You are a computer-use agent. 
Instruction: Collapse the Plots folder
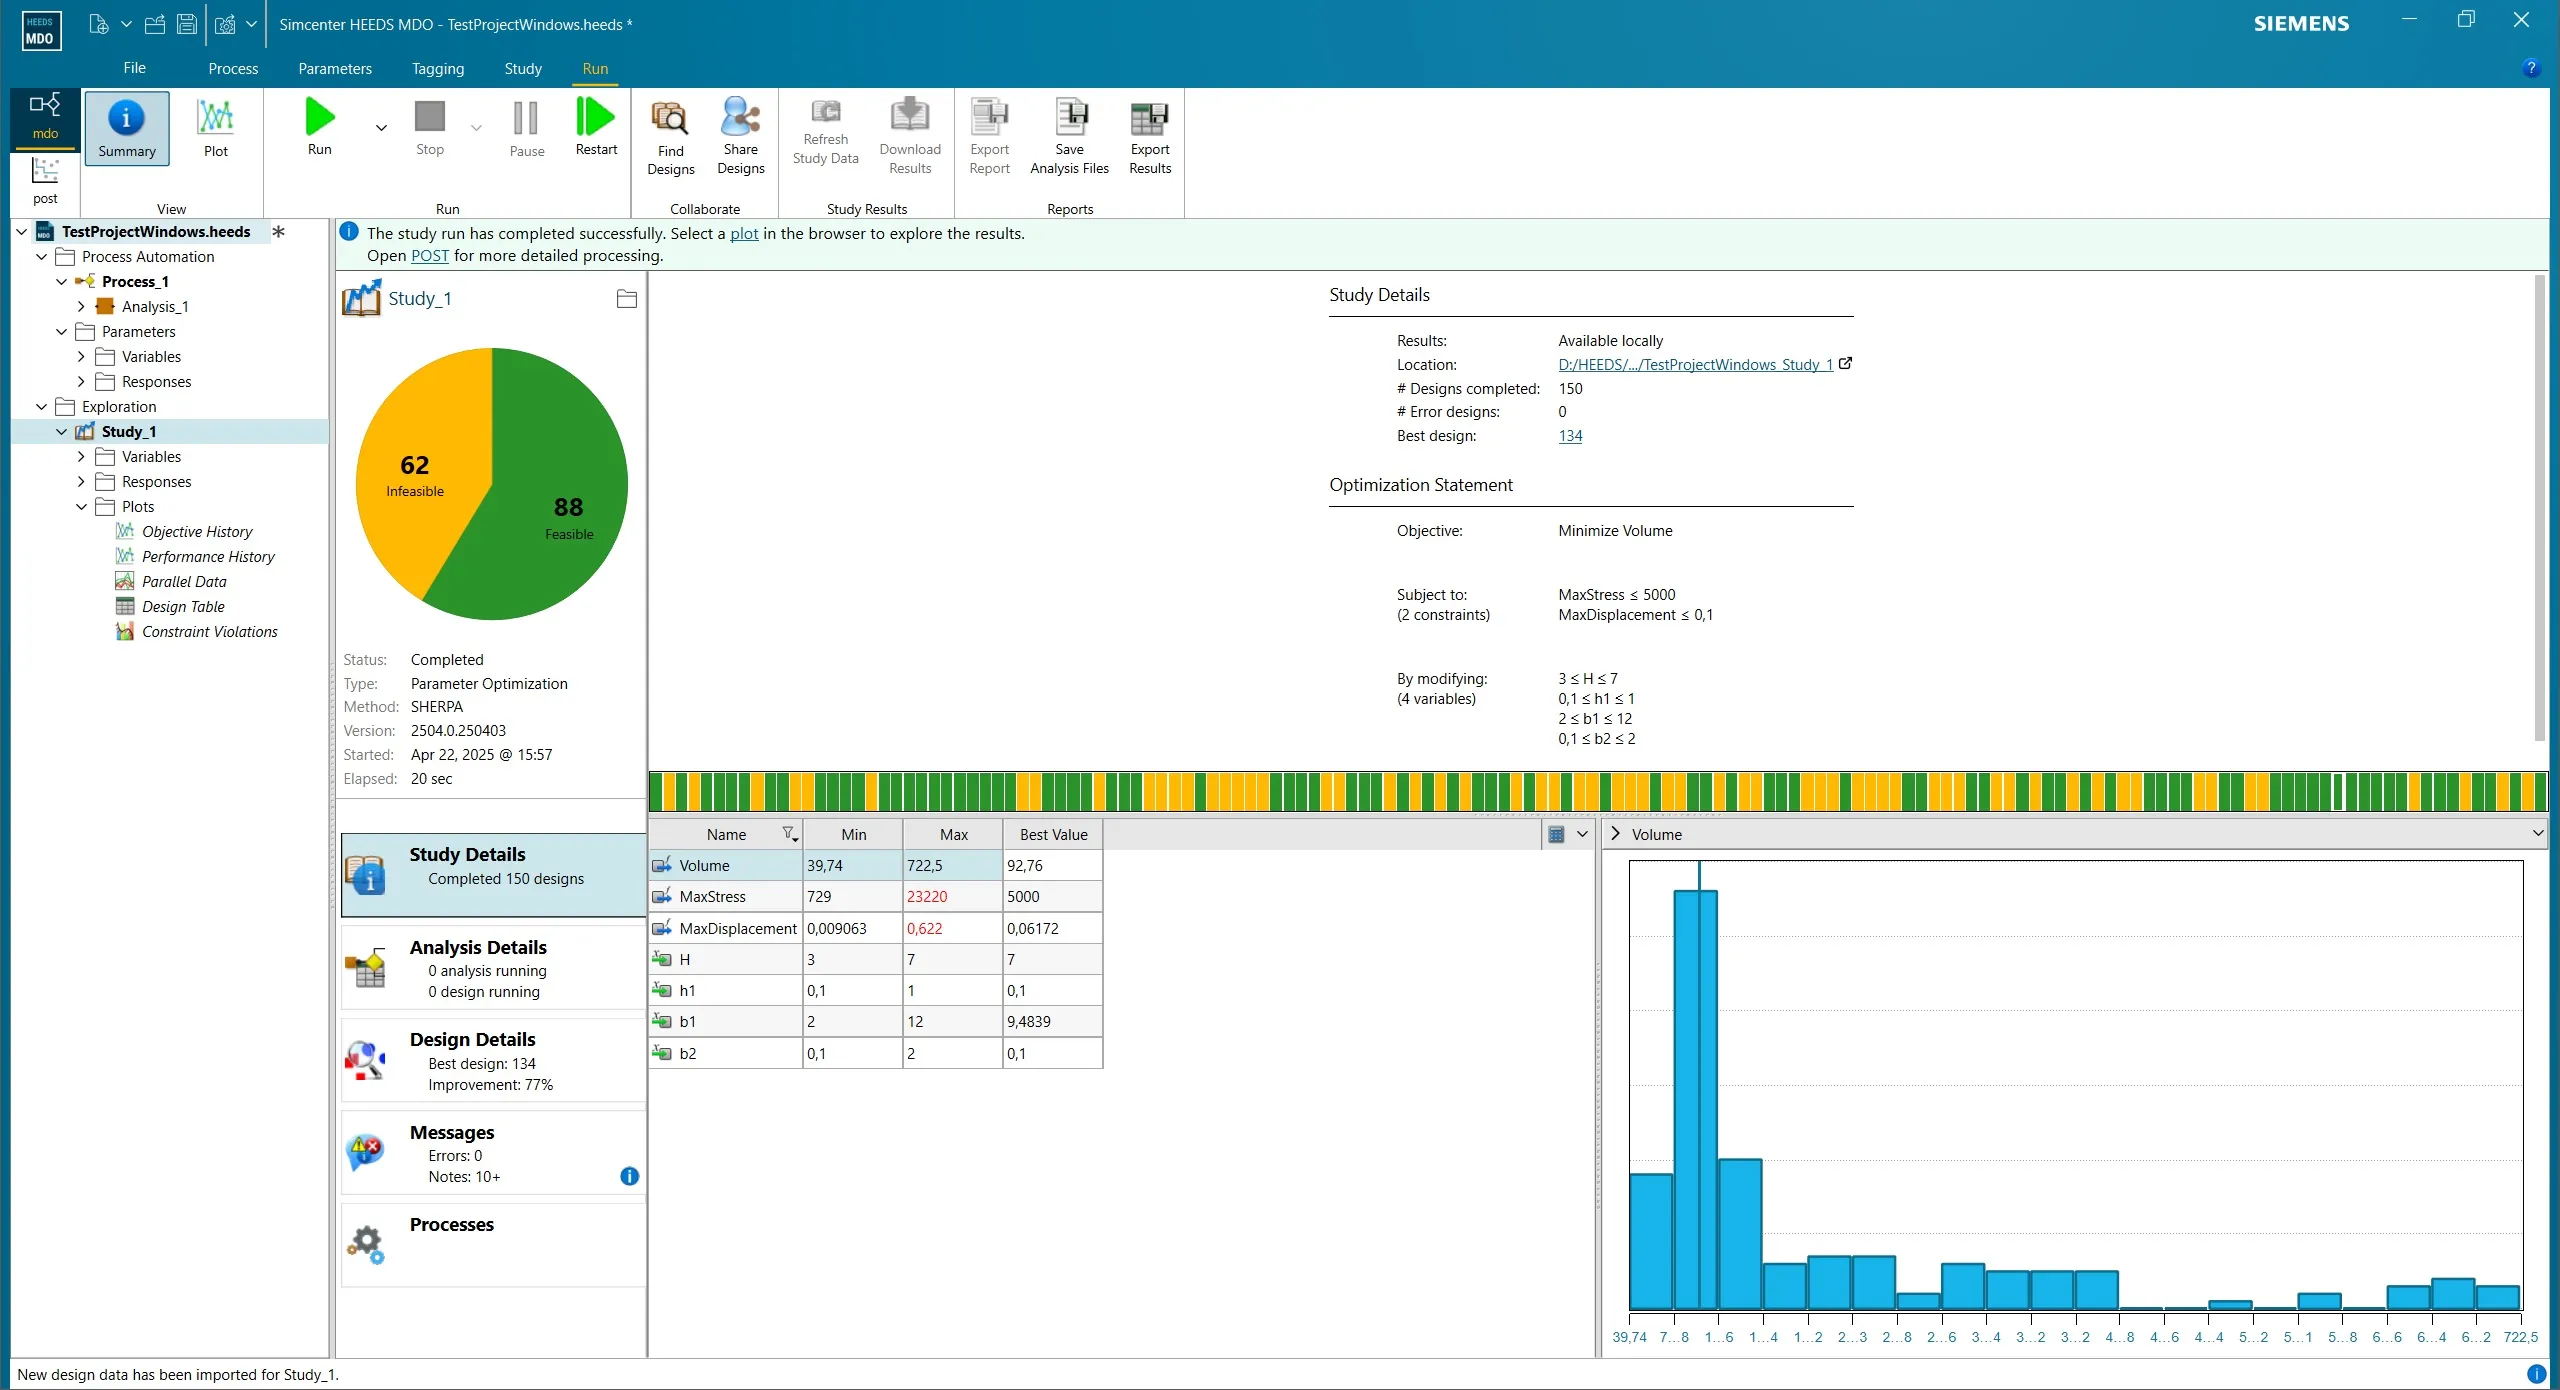(81, 507)
